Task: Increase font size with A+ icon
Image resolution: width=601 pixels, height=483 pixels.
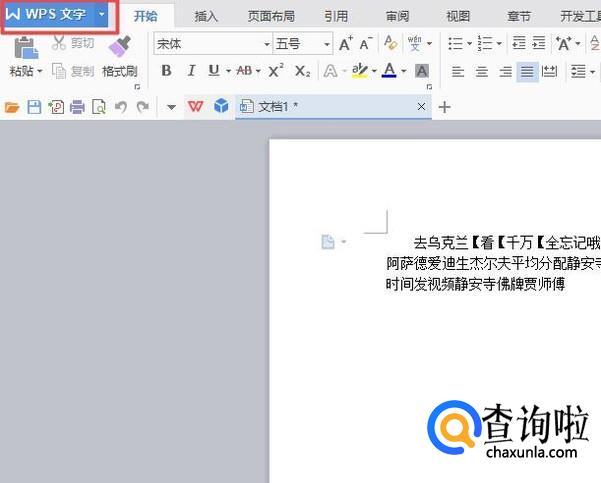Action: point(346,44)
